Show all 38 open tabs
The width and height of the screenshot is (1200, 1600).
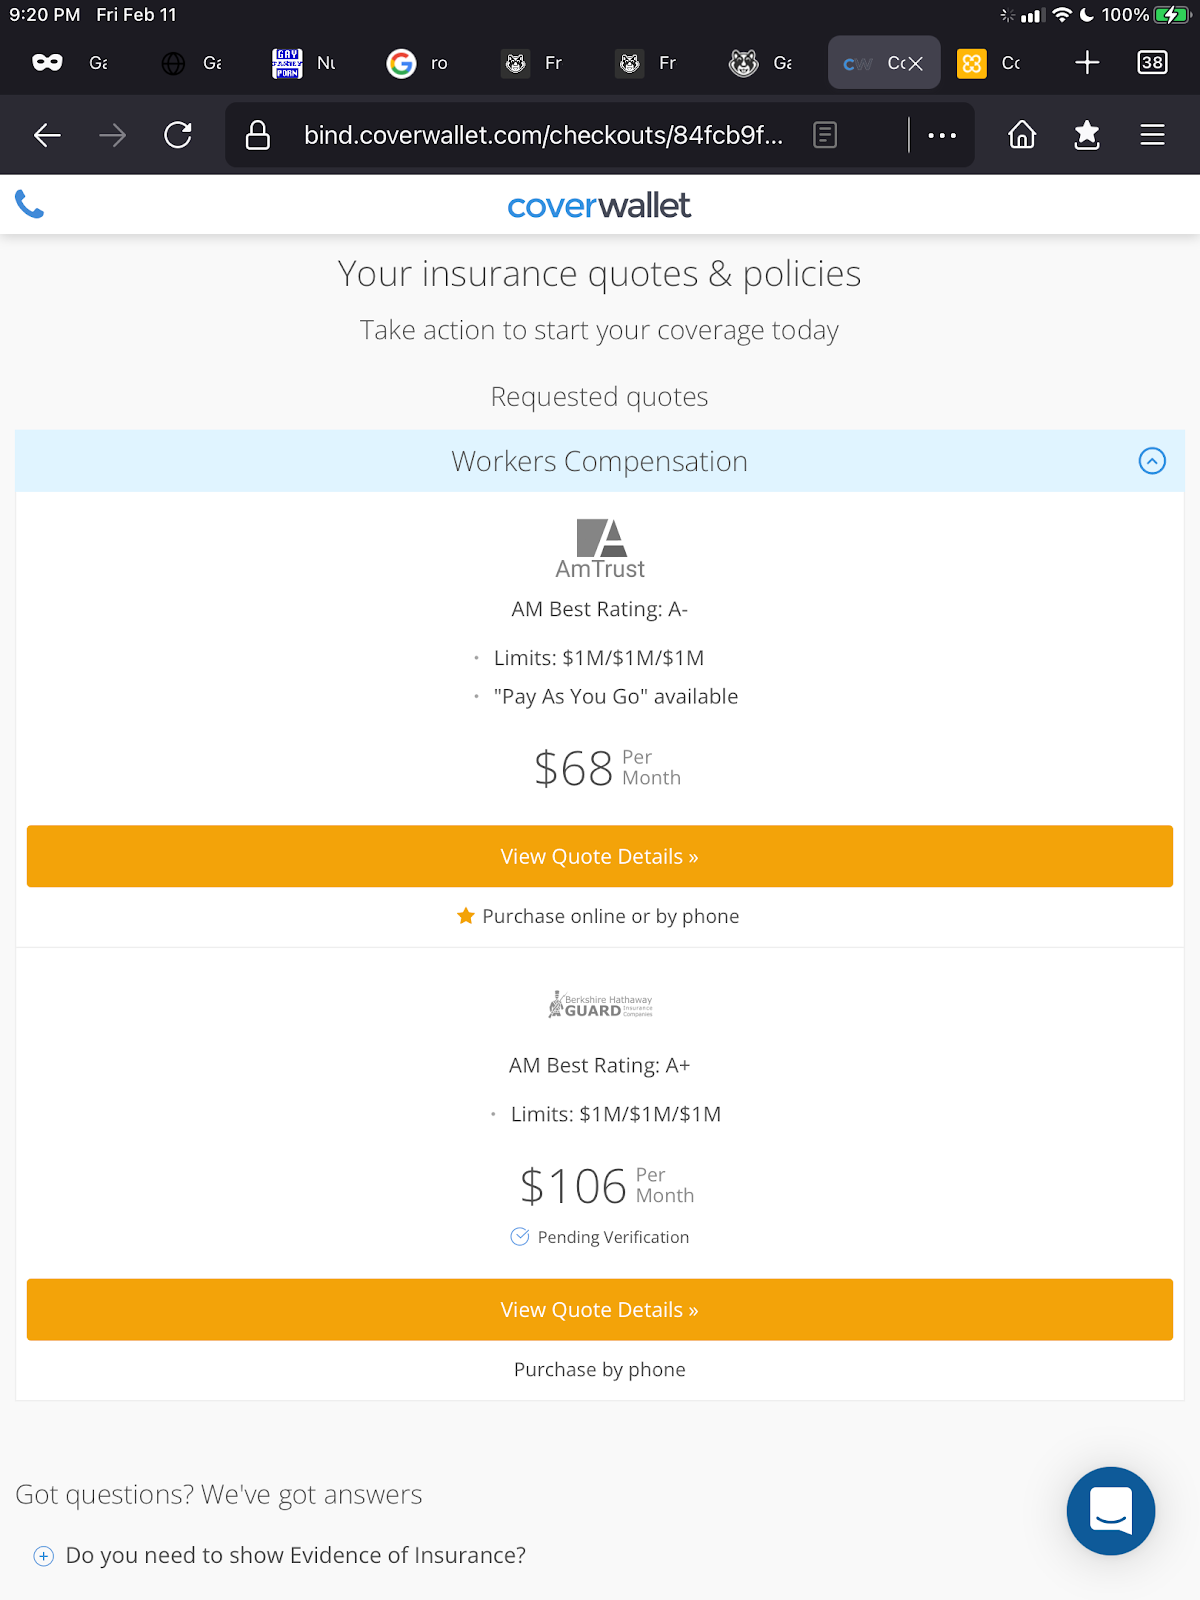pyautogui.click(x=1152, y=63)
